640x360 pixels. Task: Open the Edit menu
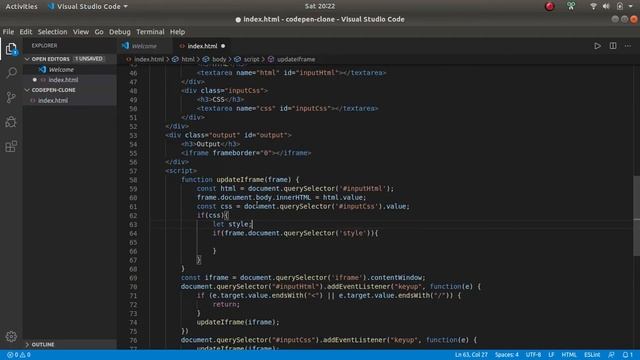(25, 32)
